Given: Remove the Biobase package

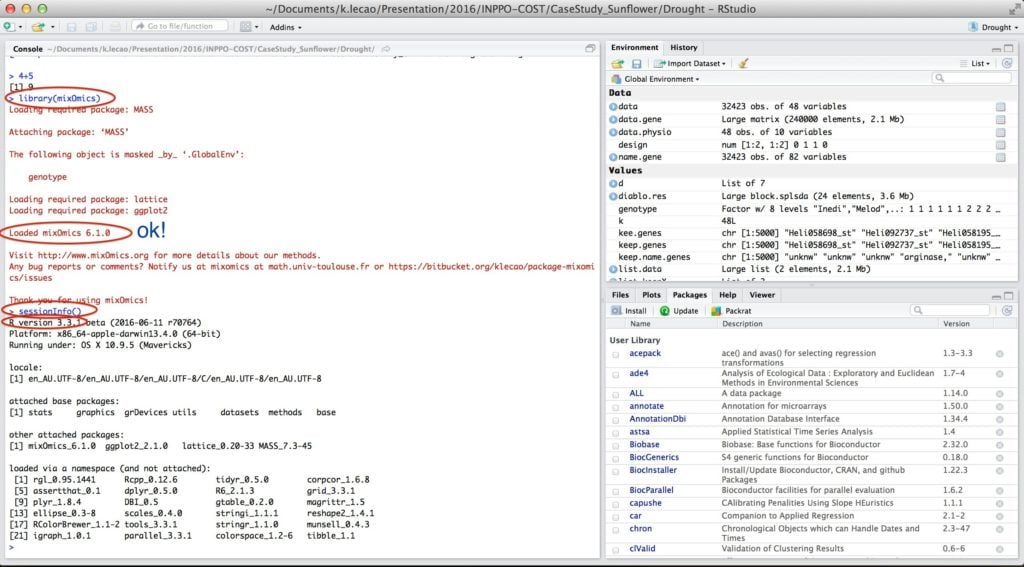Looking at the screenshot, I should [x=1000, y=446].
